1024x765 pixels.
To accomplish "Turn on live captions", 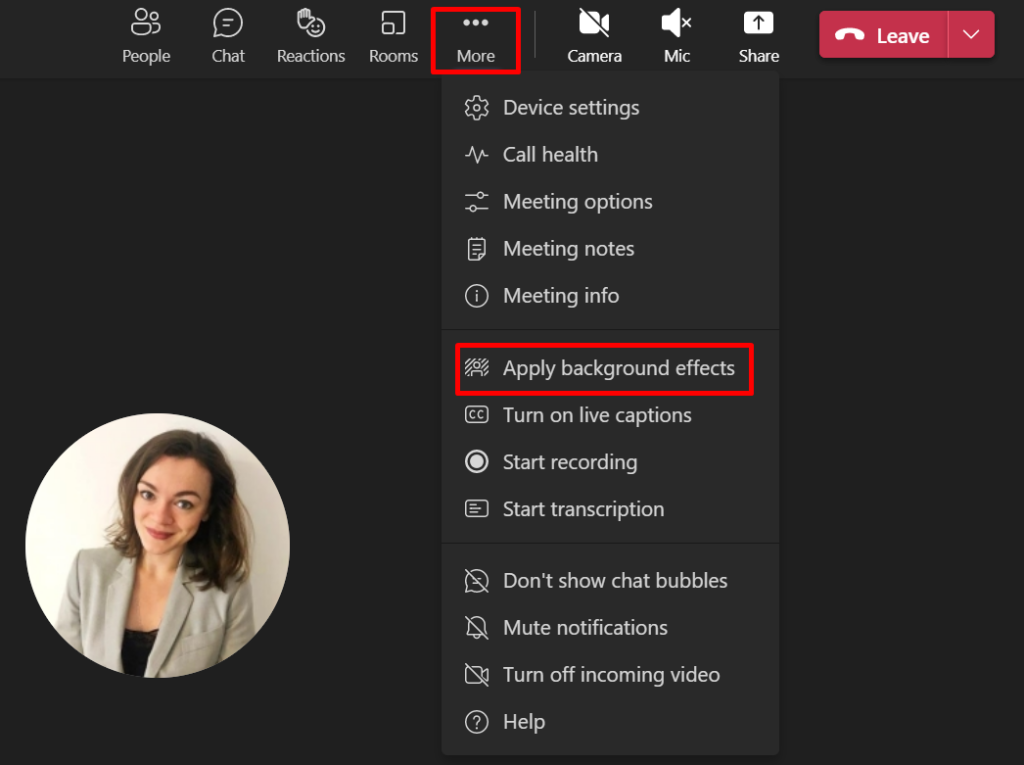I will (x=610, y=415).
